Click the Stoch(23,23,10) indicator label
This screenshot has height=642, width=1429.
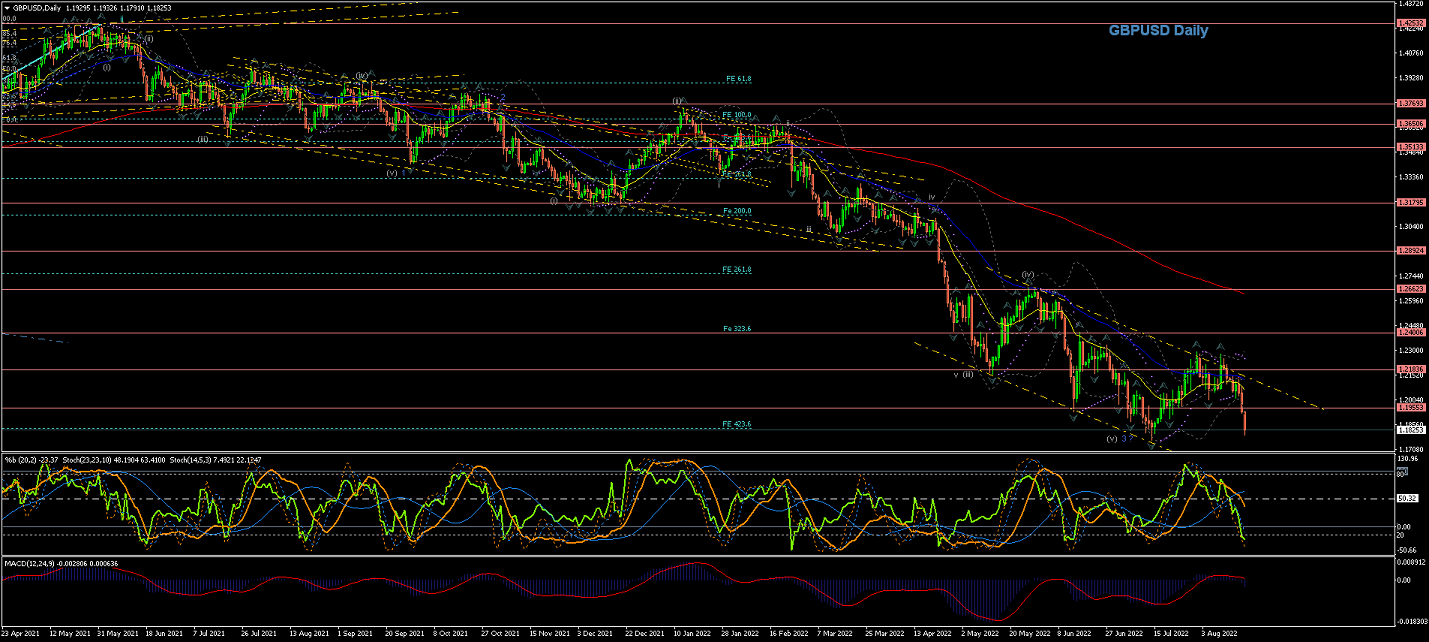pyautogui.click(x=89, y=460)
